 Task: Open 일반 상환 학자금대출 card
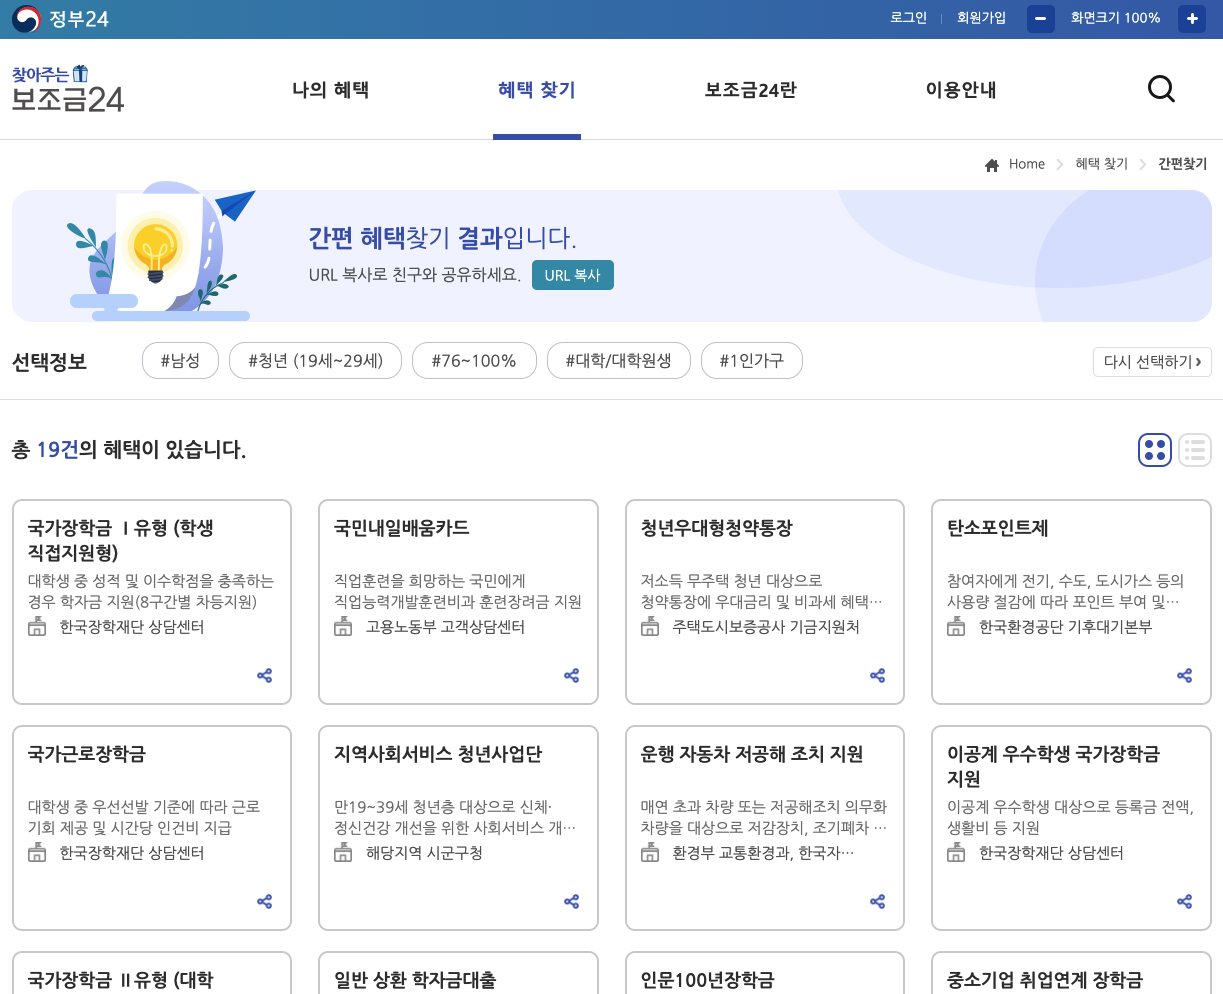tap(415, 980)
